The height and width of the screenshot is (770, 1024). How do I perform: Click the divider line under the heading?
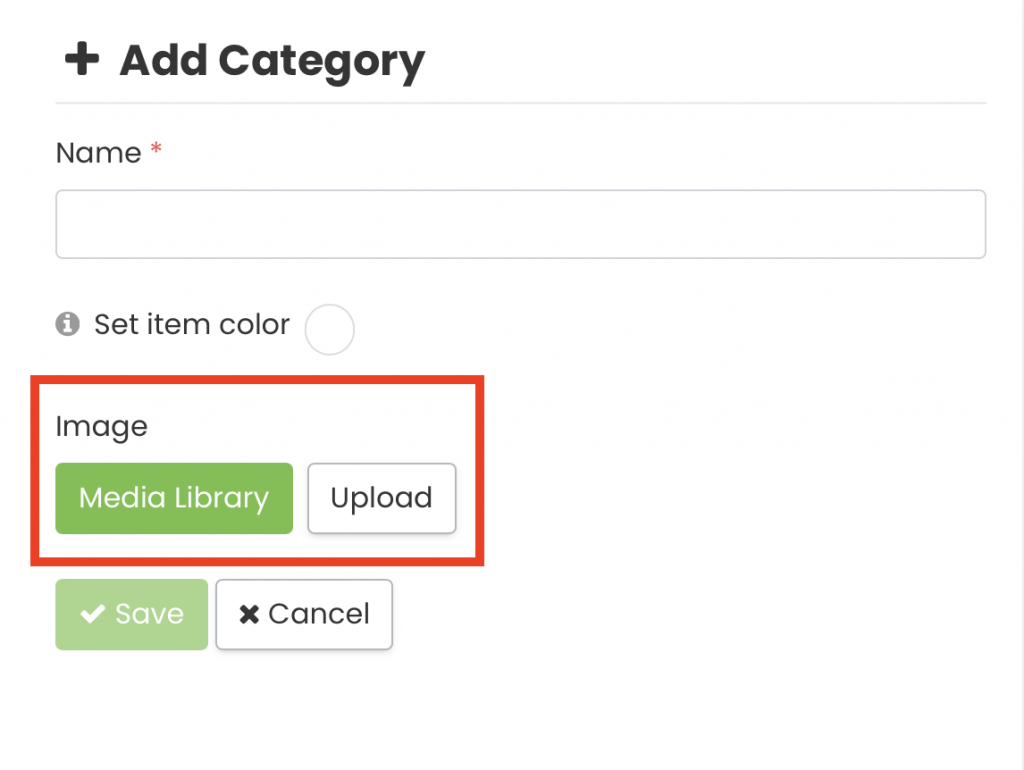tap(520, 103)
